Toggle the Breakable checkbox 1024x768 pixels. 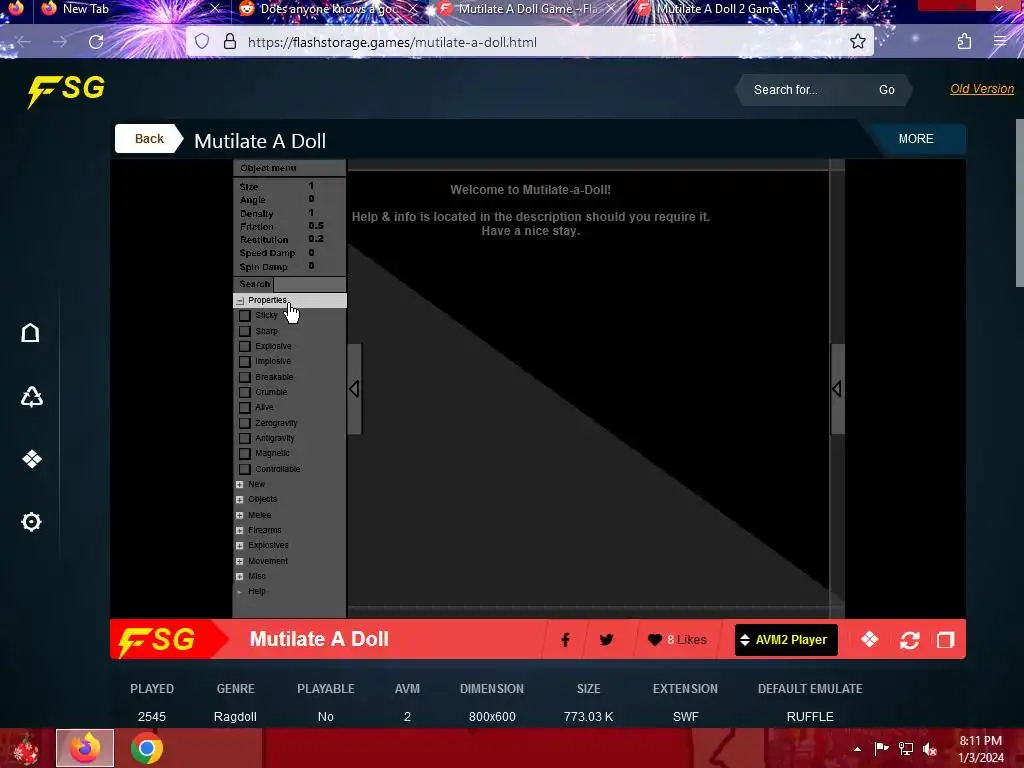245,377
